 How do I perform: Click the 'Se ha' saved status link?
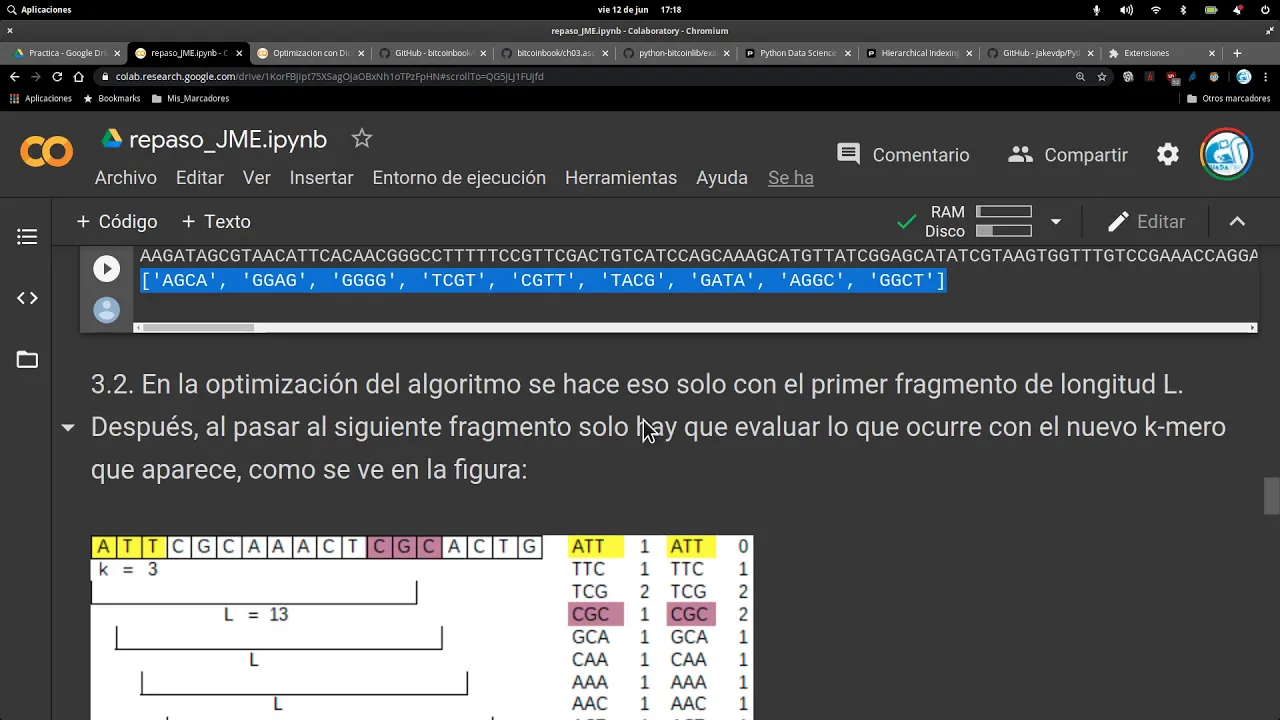[x=791, y=177]
